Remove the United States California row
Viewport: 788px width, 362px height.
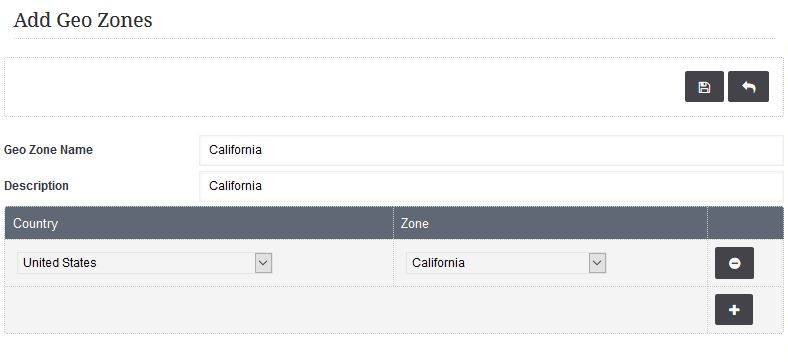734,263
